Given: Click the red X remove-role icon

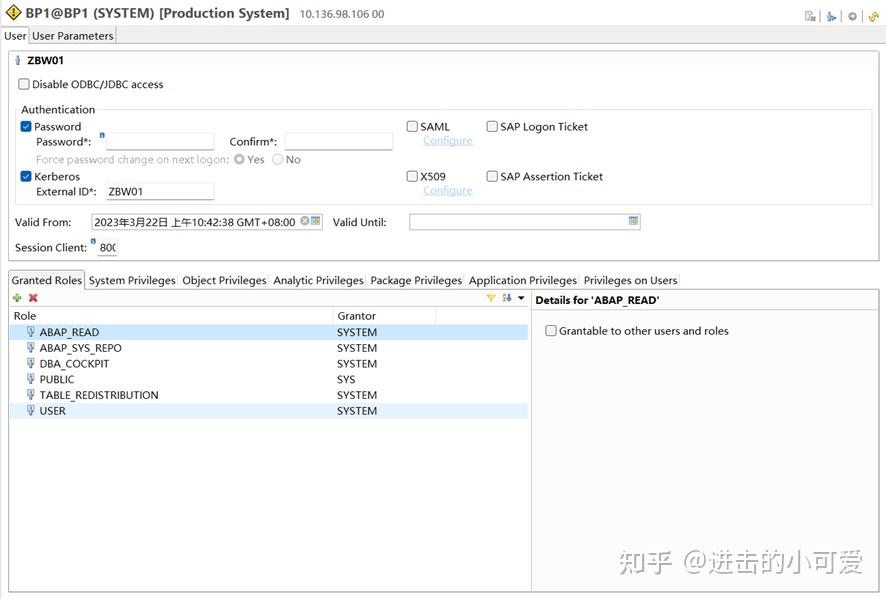Looking at the screenshot, I should [x=33, y=298].
